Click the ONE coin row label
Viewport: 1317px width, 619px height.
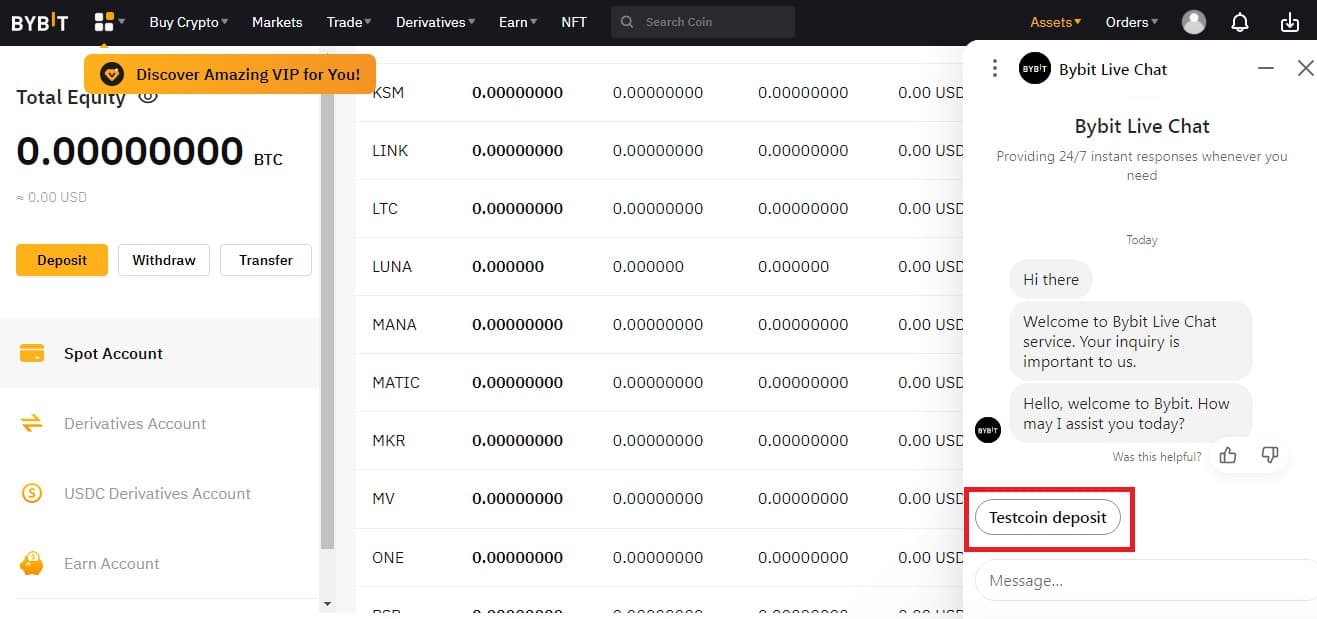tap(388, 556)
